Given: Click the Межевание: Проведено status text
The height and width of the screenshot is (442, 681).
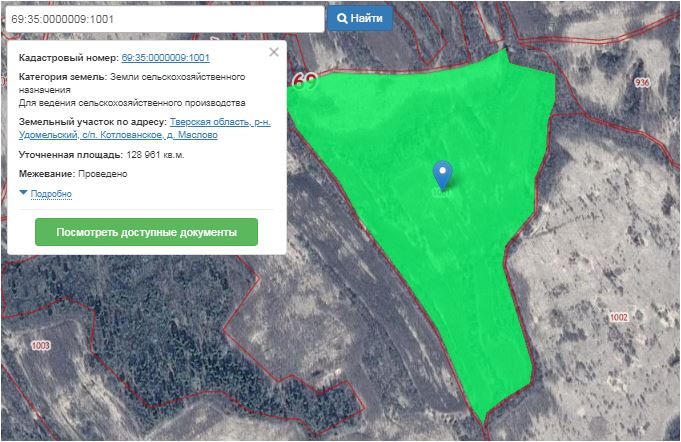Looking at the screenshot, I should 73,174.
